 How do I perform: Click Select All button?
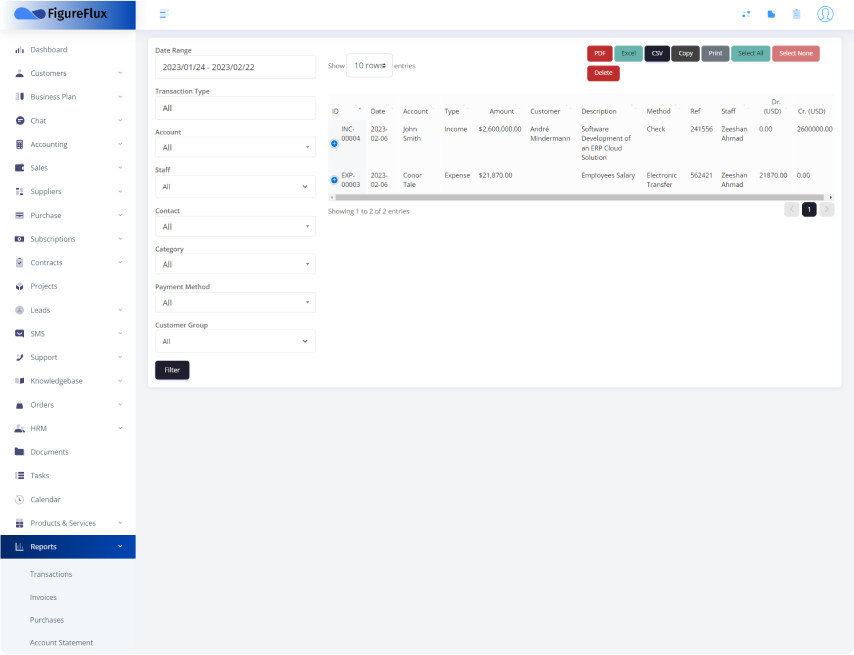coord(750,53)
